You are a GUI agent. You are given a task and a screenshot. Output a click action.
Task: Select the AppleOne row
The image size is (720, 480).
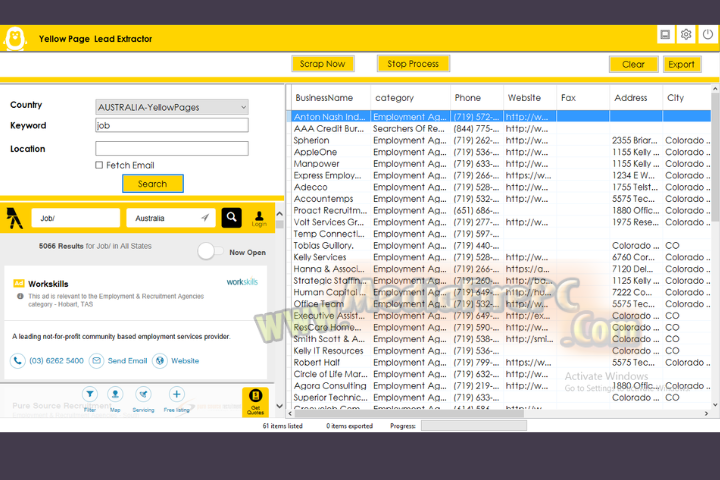pyautogui.click(x=499, y=152)
